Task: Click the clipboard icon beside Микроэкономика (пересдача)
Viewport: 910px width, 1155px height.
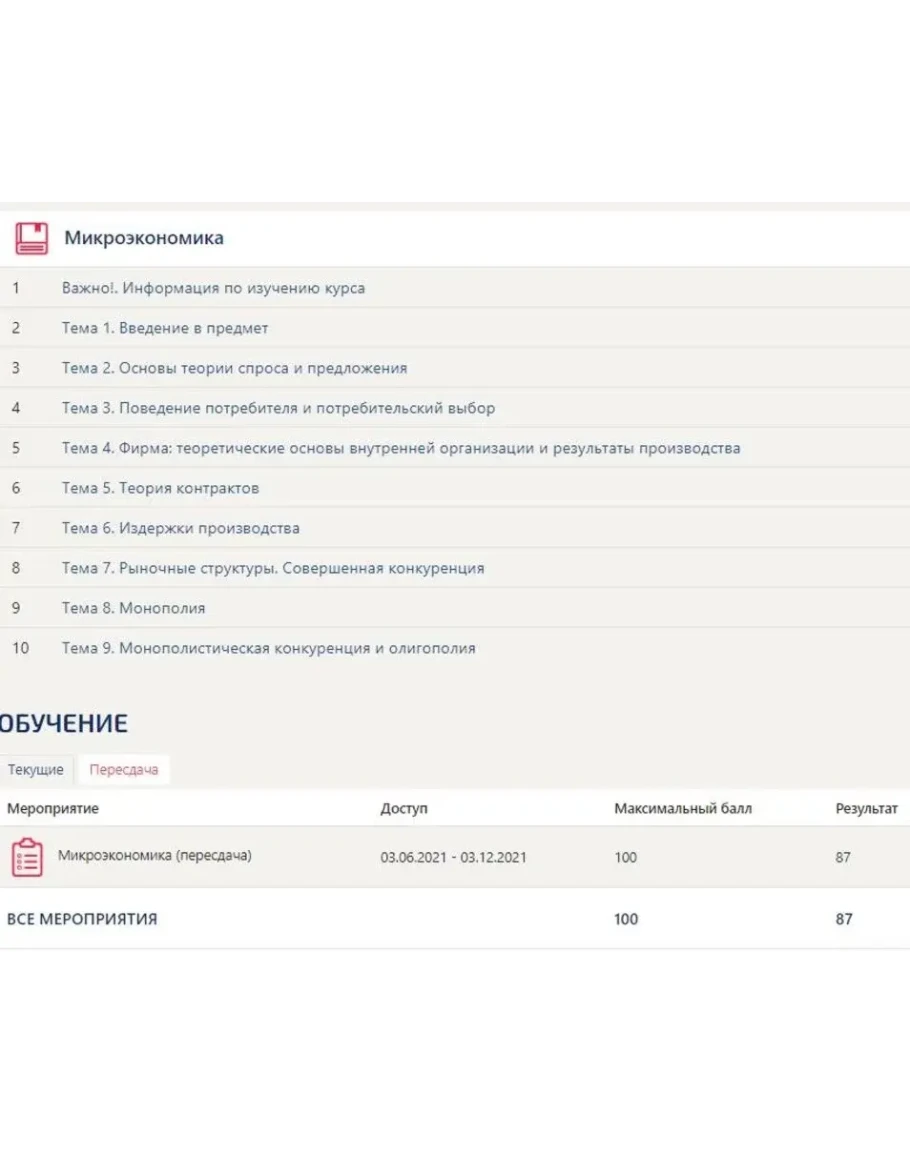Action: click(x=27, y=857)
